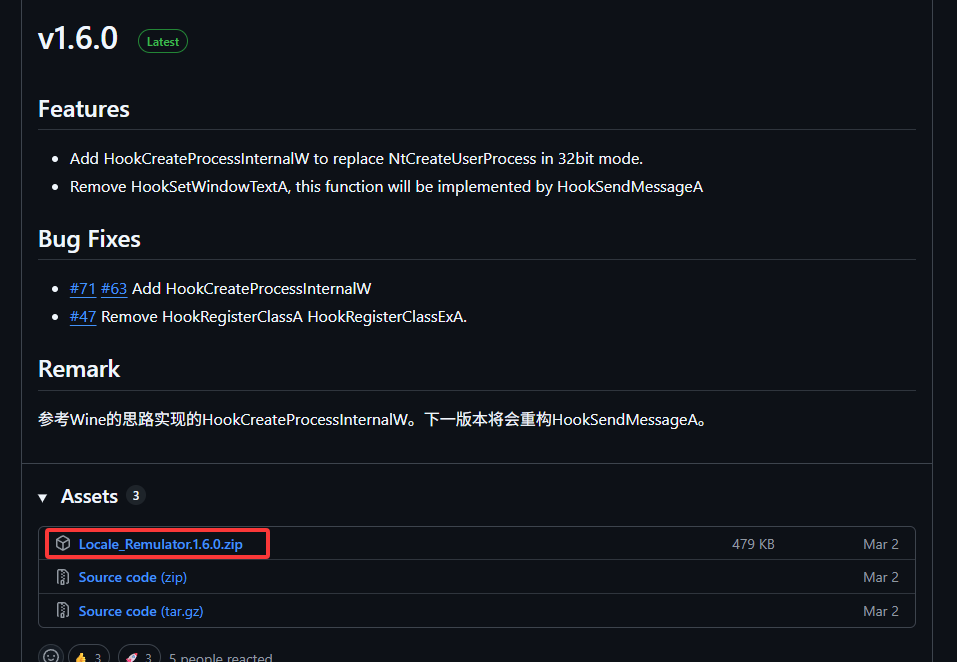This screenshot has height=662, width=957.
Task: Download Source code (zip)
Action: (x=131, y=577)
